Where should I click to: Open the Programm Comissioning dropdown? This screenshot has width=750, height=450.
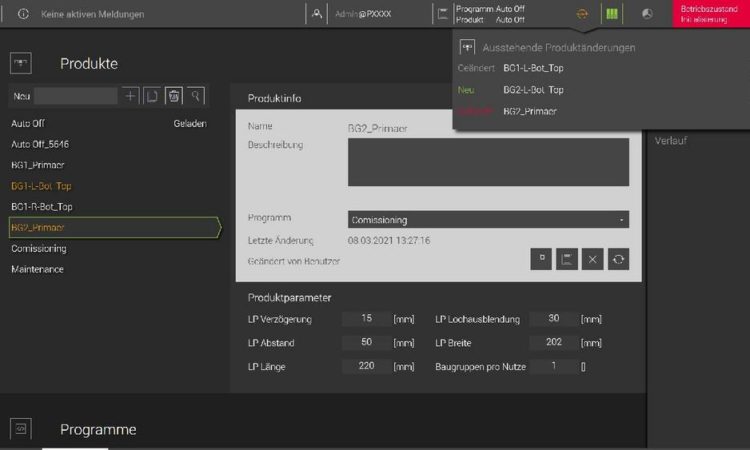point(488,220)
